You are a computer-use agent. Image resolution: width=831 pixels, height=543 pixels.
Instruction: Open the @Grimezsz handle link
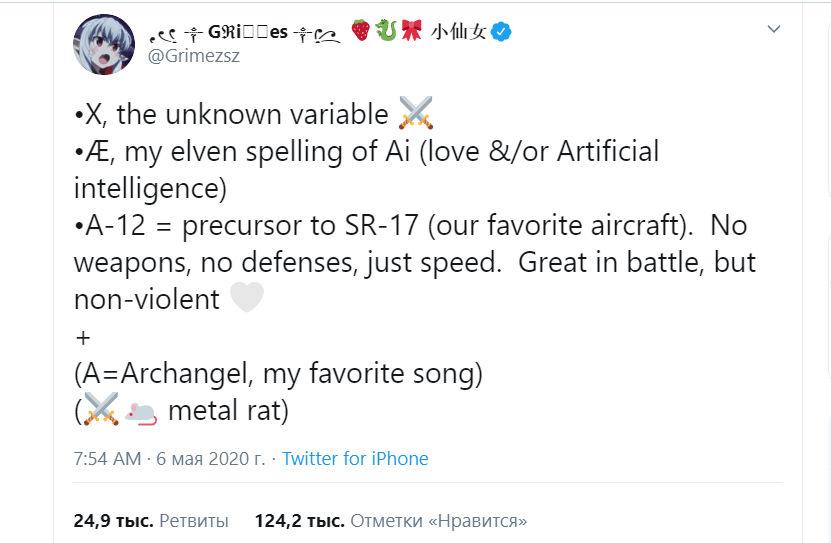coord(193,56)
